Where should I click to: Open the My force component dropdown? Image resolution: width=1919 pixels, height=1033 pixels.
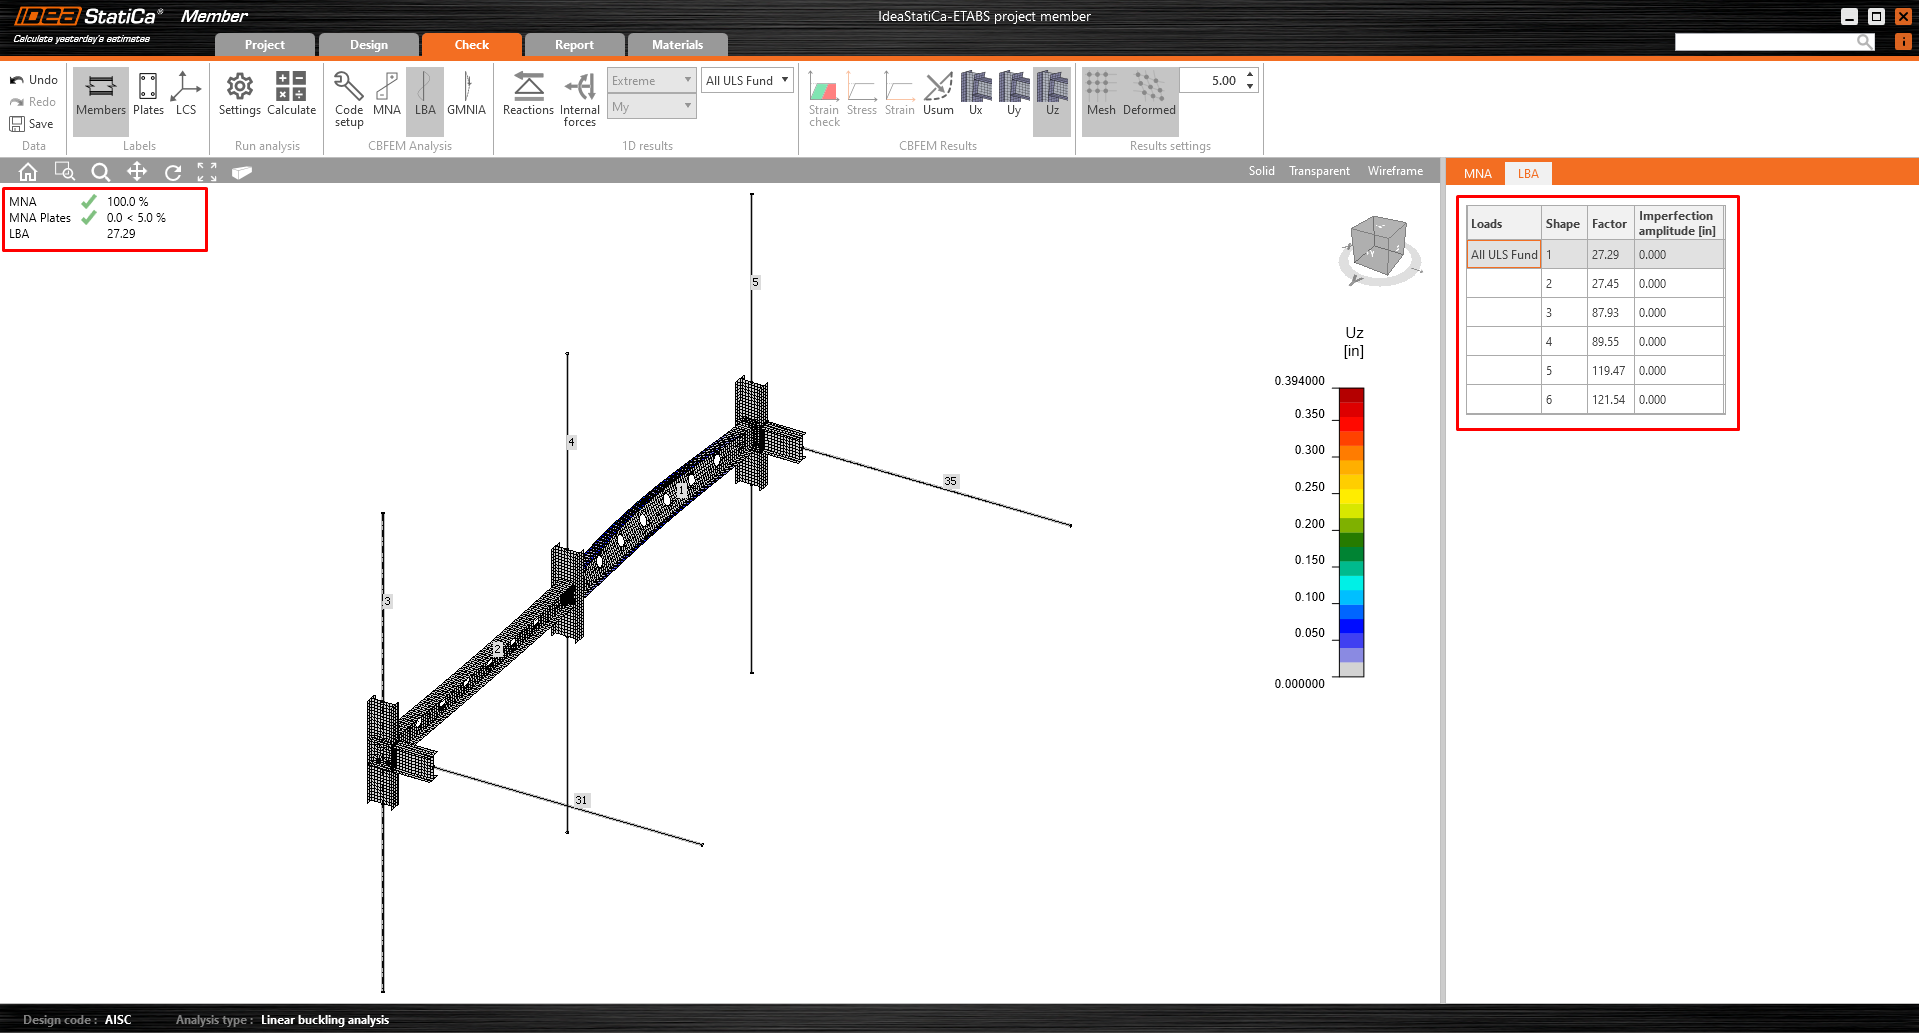pos(651,107)
